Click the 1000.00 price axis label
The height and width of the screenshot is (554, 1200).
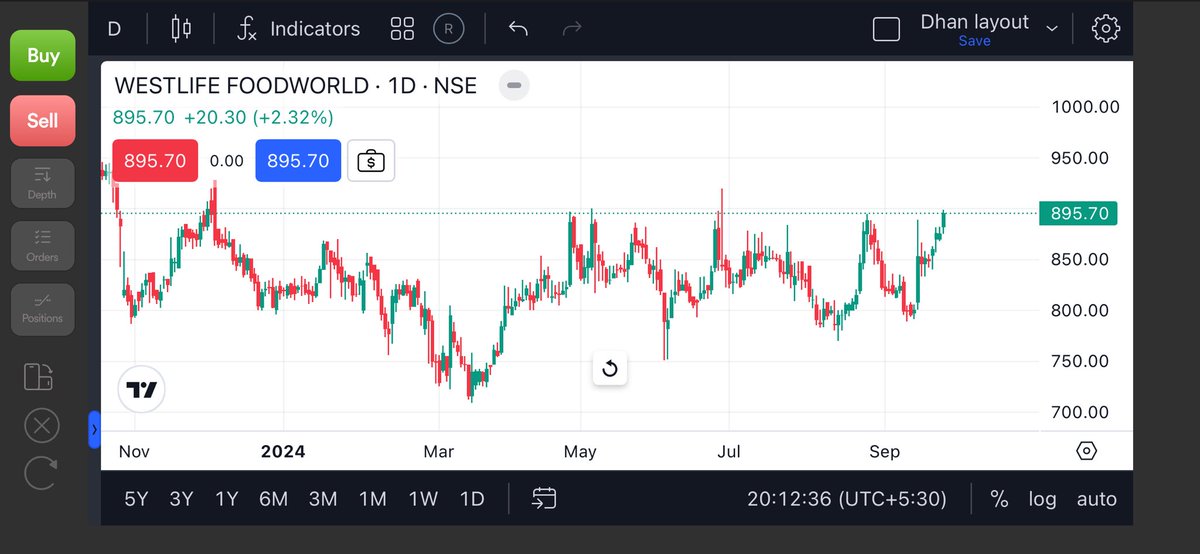[1085, 107]
